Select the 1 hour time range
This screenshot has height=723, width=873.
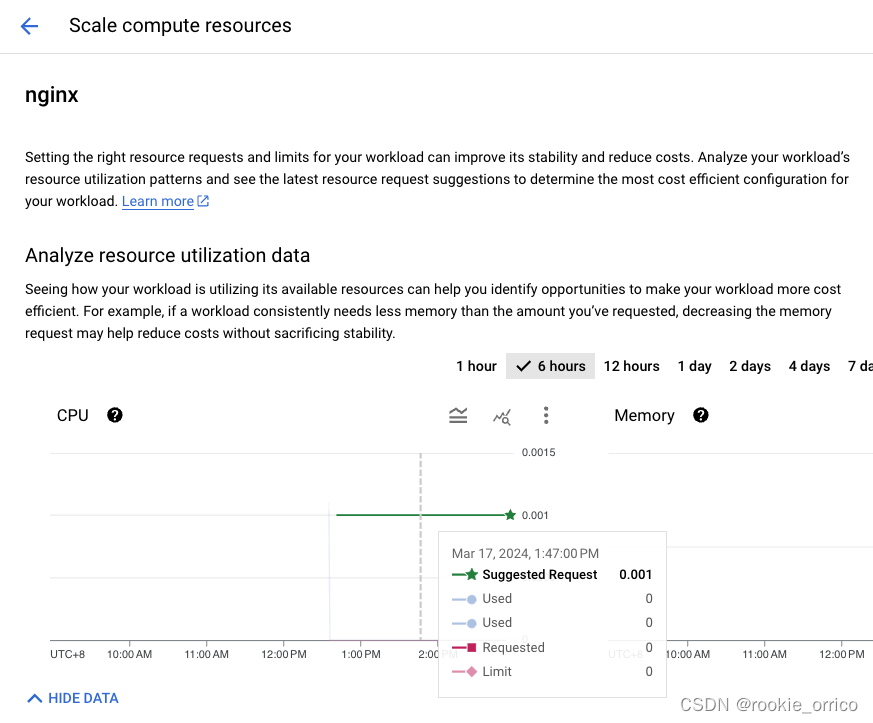coord(476,366)
